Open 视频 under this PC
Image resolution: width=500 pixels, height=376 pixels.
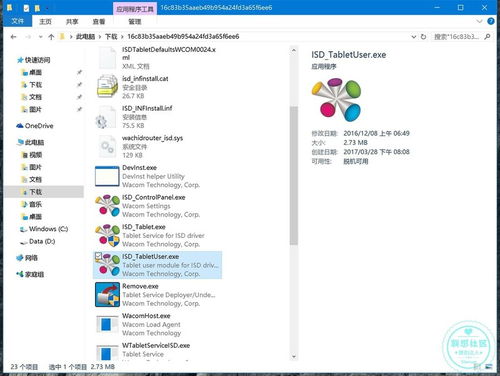[x=35, y=155]
